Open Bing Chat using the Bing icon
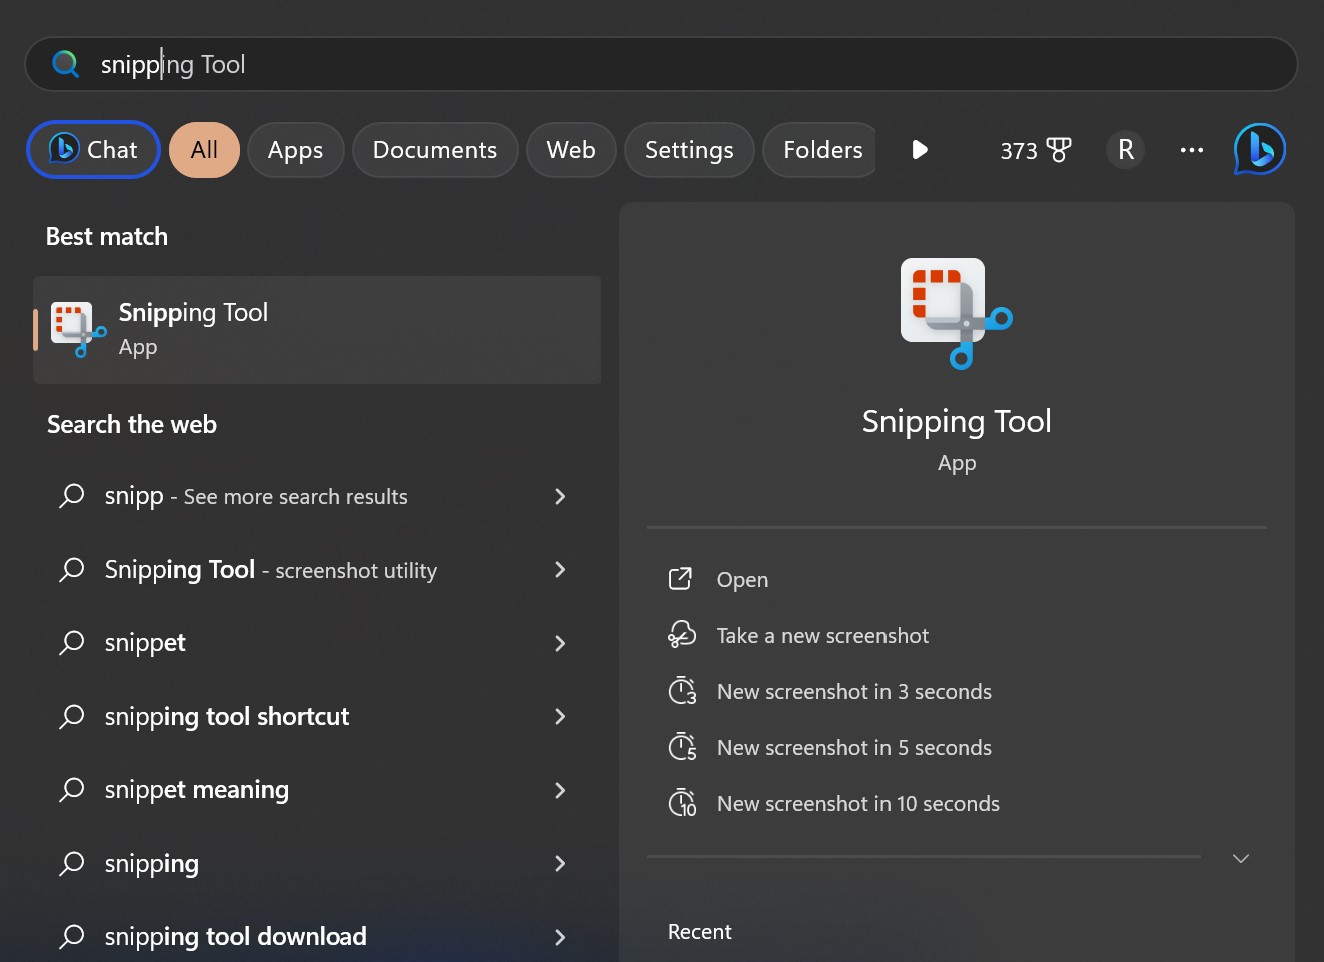The height and width of the screenshot is (962, 1324). (1259, 149)
